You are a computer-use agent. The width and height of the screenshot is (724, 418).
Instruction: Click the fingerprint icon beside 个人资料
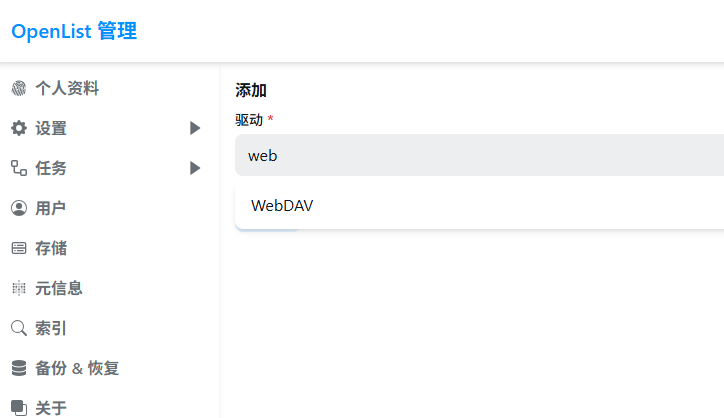(x=19, y=88)
